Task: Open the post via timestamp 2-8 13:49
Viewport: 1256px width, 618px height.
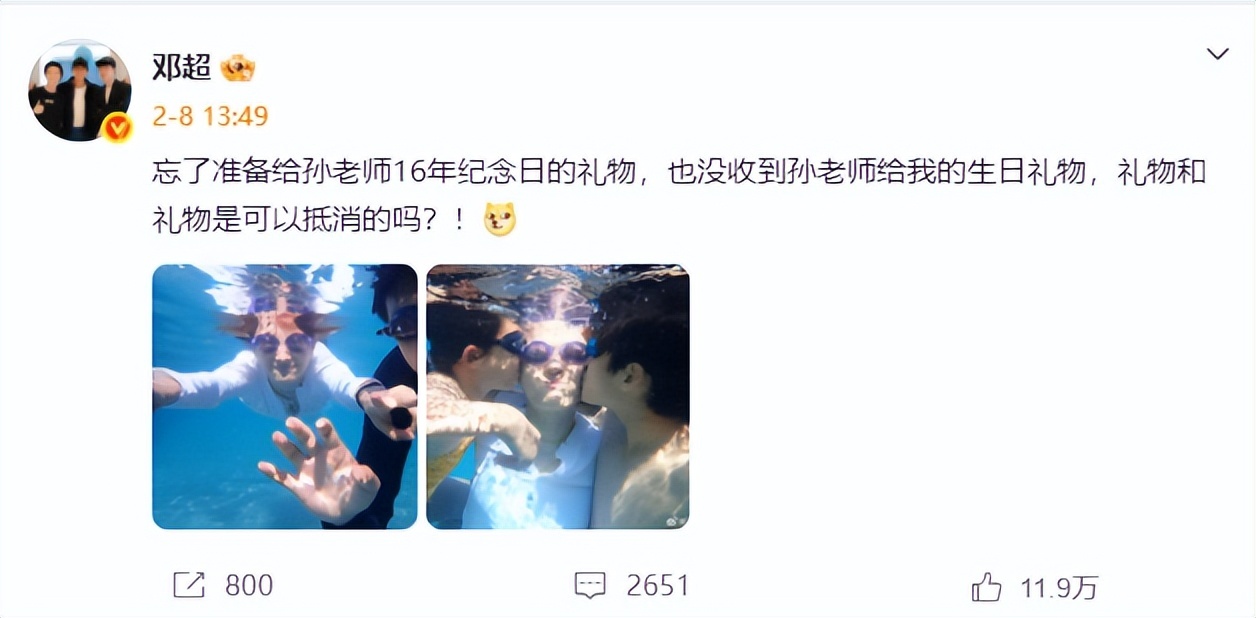Action: pyautogui.click(x=210, y=116)
